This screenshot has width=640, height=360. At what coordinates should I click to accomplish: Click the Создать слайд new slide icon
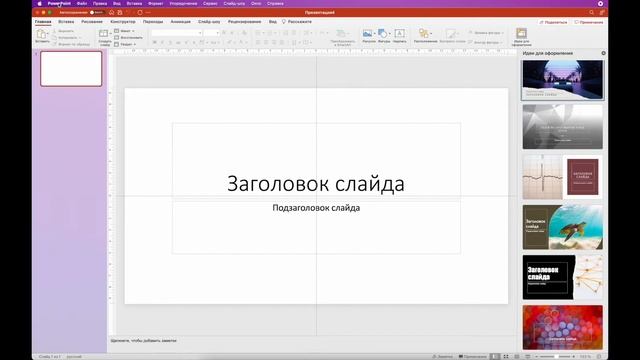[104, 34]
